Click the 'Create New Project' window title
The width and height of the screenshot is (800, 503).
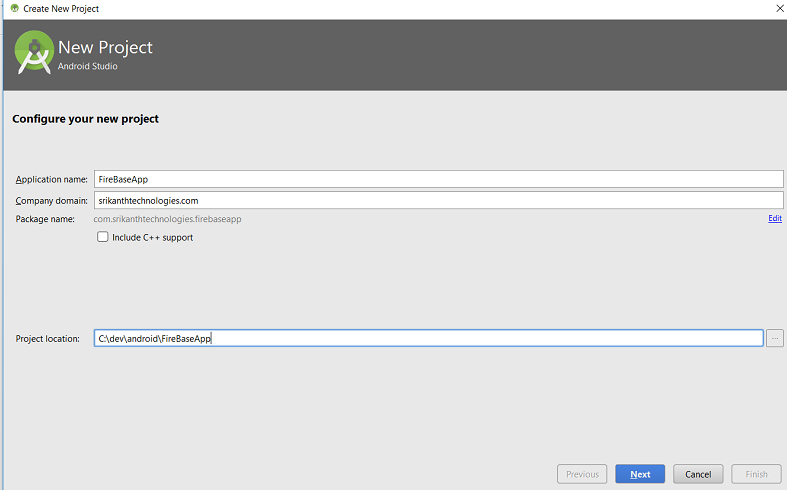[61, 9]
